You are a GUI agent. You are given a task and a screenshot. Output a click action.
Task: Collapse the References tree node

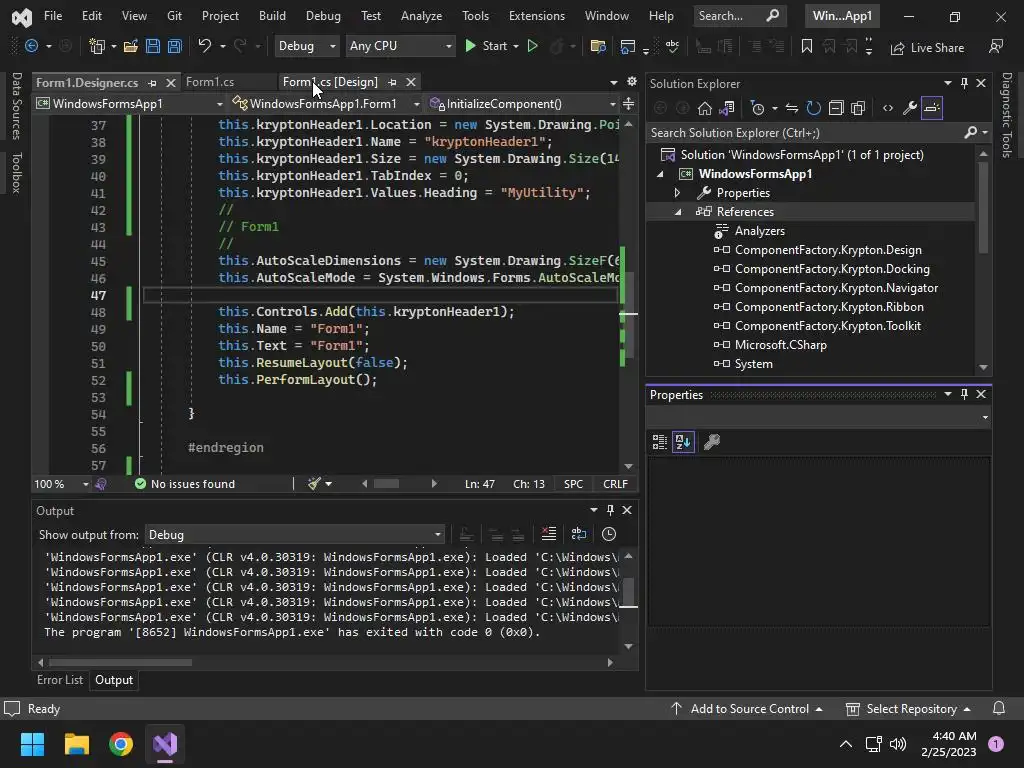[x=678, y=212]
